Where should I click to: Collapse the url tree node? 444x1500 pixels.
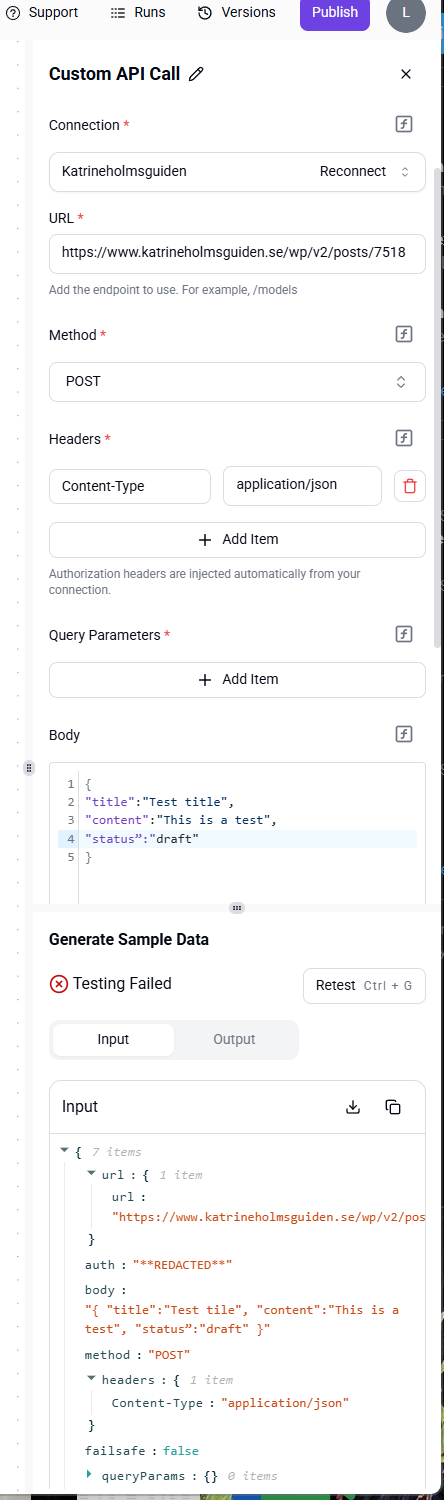click(92, 1175)
